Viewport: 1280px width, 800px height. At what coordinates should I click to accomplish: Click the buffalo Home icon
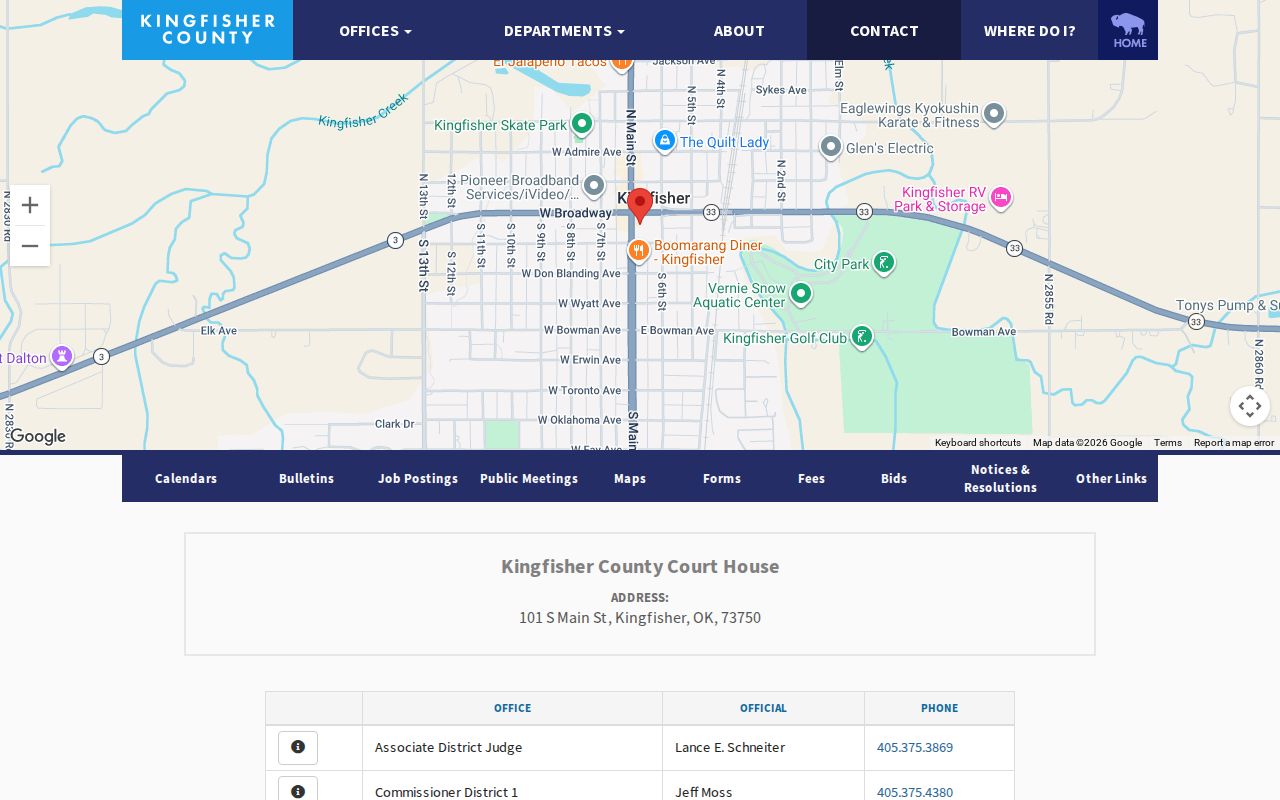[x=1128, y=30]
